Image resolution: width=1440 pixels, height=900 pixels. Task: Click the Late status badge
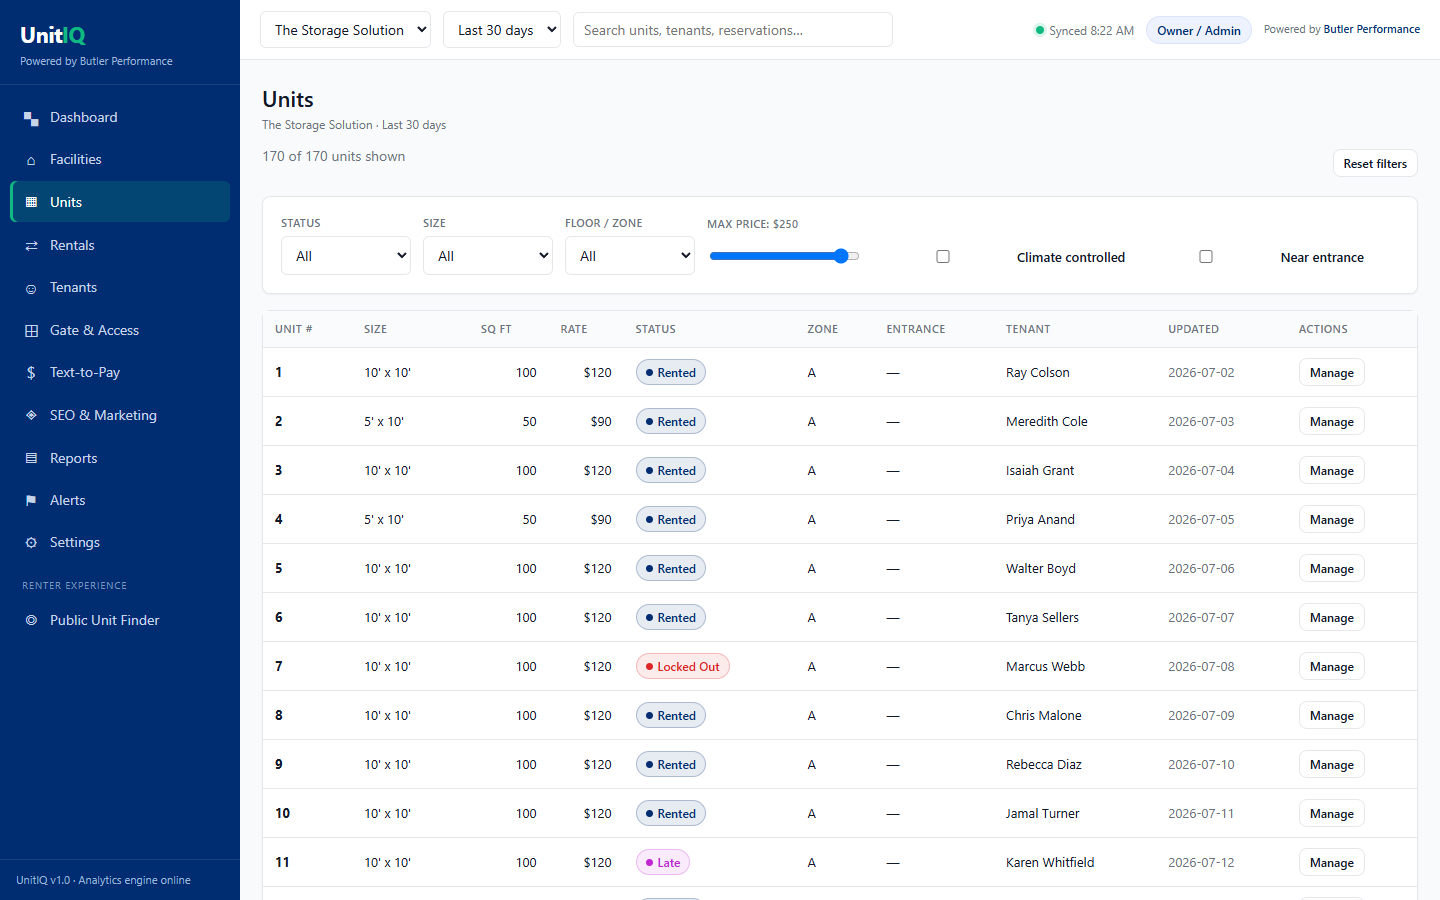(663, 863)
